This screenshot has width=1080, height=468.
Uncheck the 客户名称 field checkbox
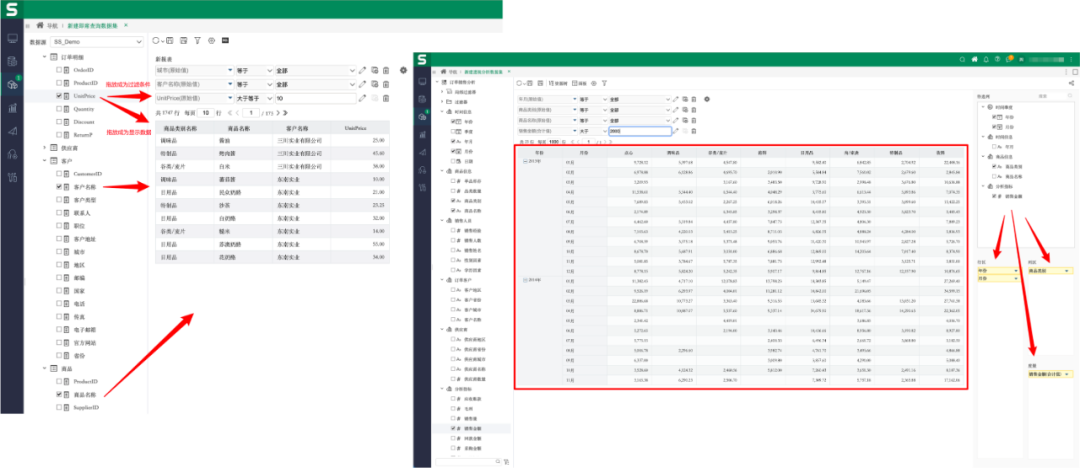(59, 187)
